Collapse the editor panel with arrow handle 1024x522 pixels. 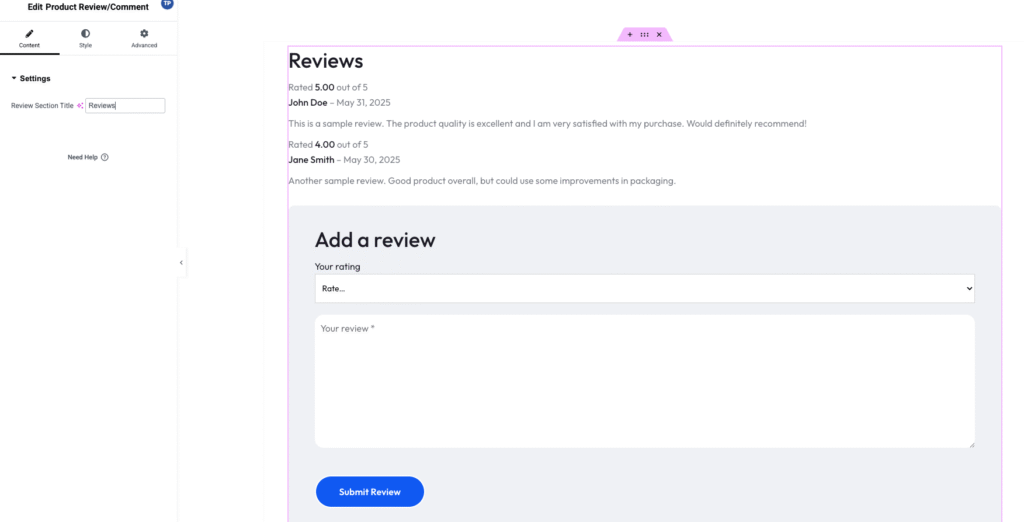(181, 263)
